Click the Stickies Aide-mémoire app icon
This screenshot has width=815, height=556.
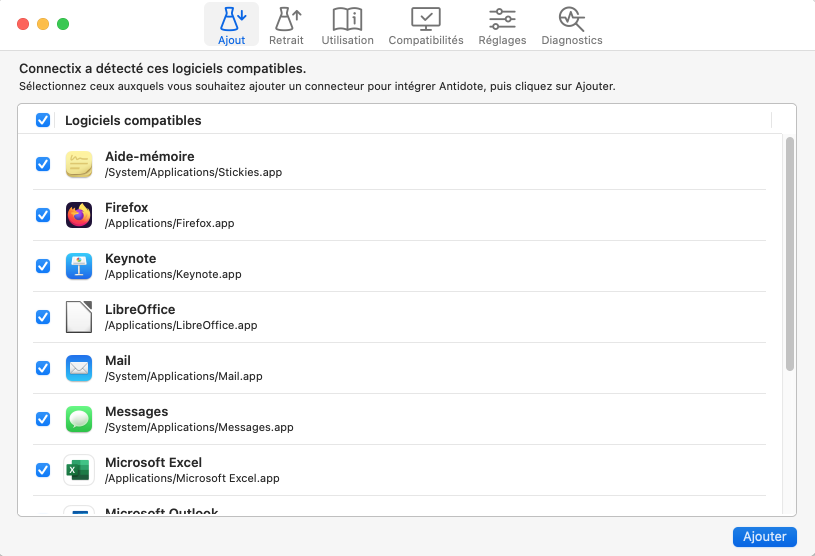(x=79, y=164)
